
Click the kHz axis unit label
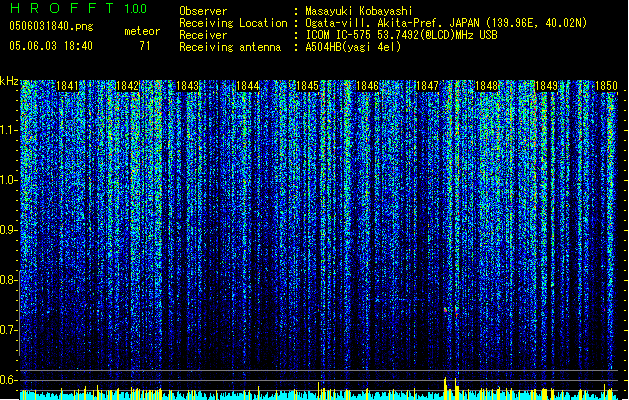(x=9, y=81)
